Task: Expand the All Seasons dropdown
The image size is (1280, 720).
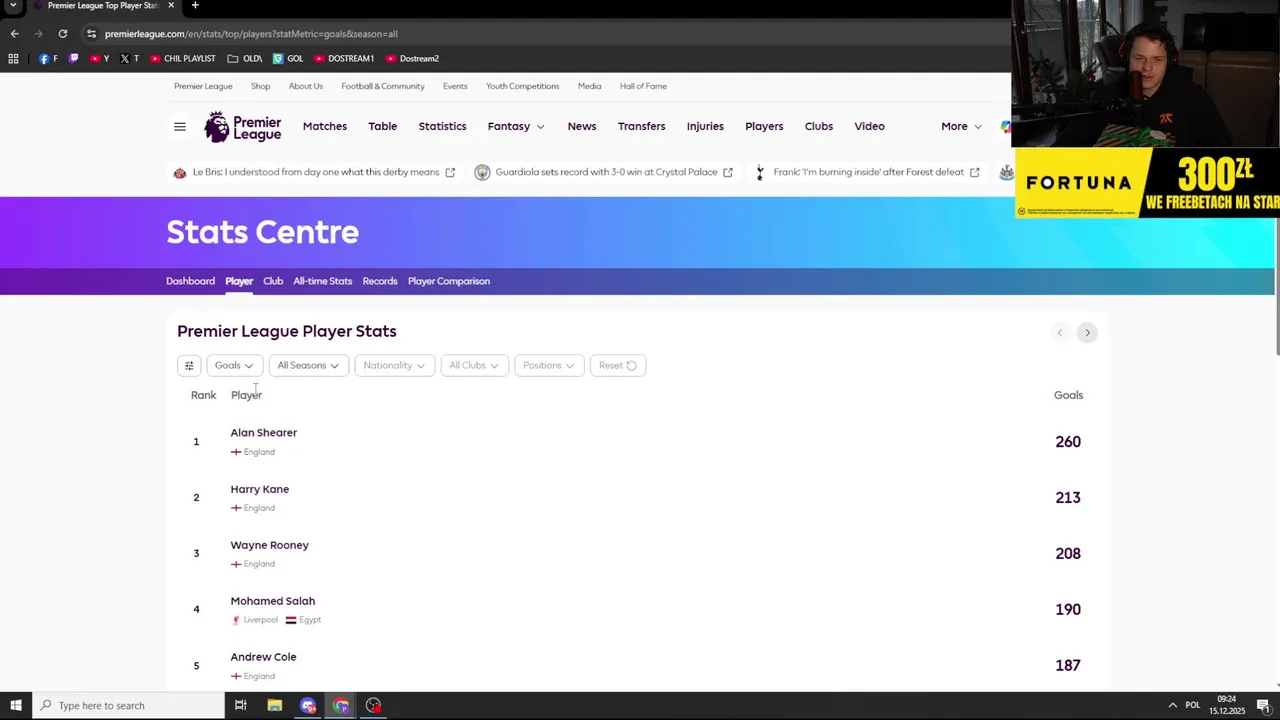Action: point(308,366)
